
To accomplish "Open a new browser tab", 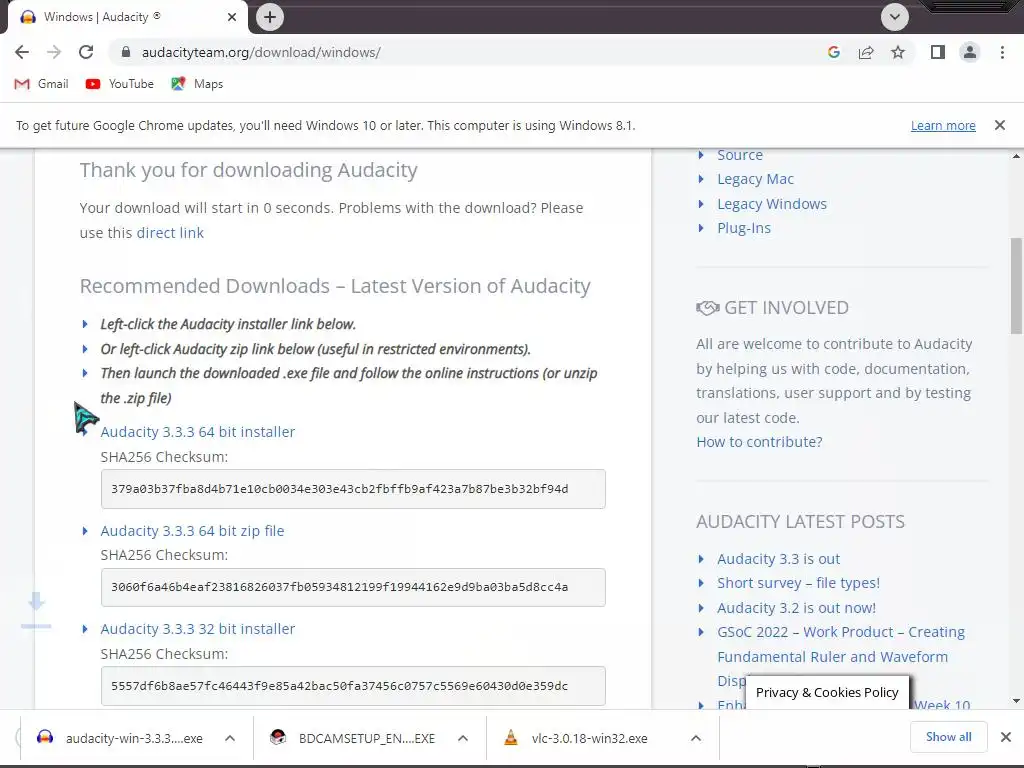I will (x=270, y=17).
